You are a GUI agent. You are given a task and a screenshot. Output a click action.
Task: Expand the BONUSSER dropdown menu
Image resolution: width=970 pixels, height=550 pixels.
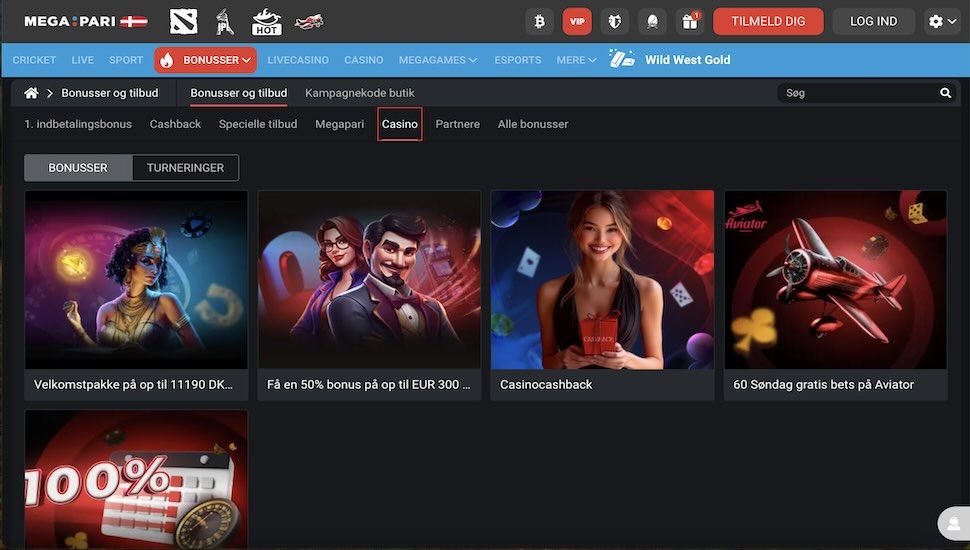tap(205, 60)
